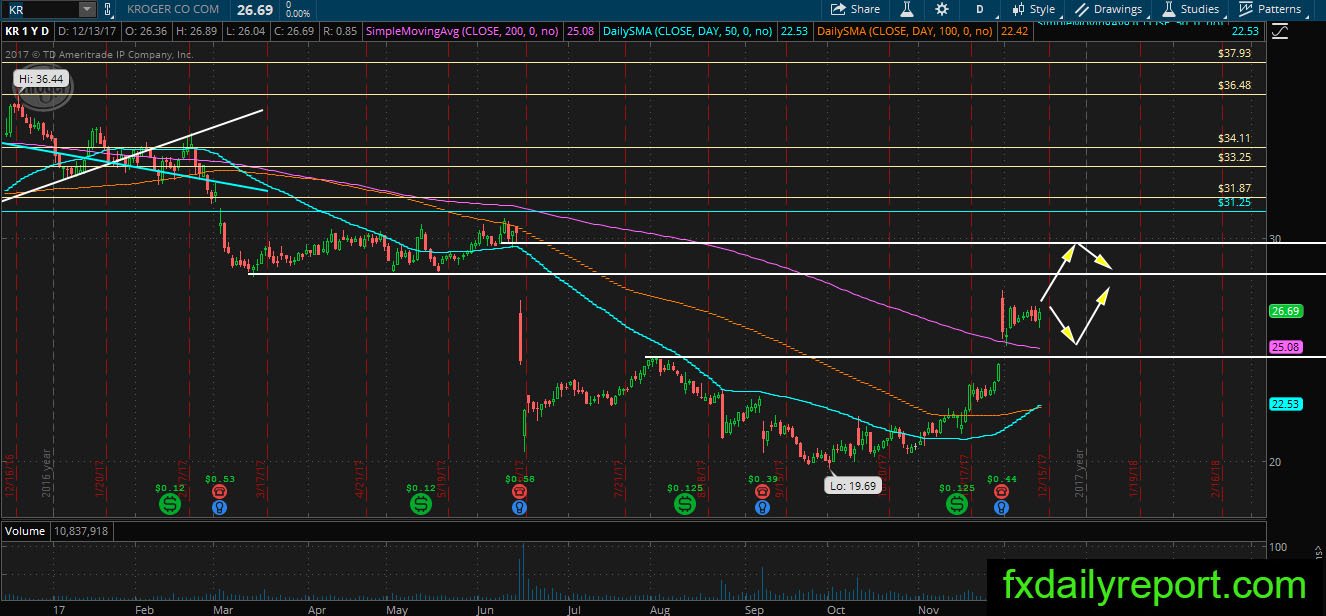Image resolution: width=1326 pixels, height=616 pixels.
Task: Click the $0.58 earnings phone icon
Action: click(x=519, y=492)
